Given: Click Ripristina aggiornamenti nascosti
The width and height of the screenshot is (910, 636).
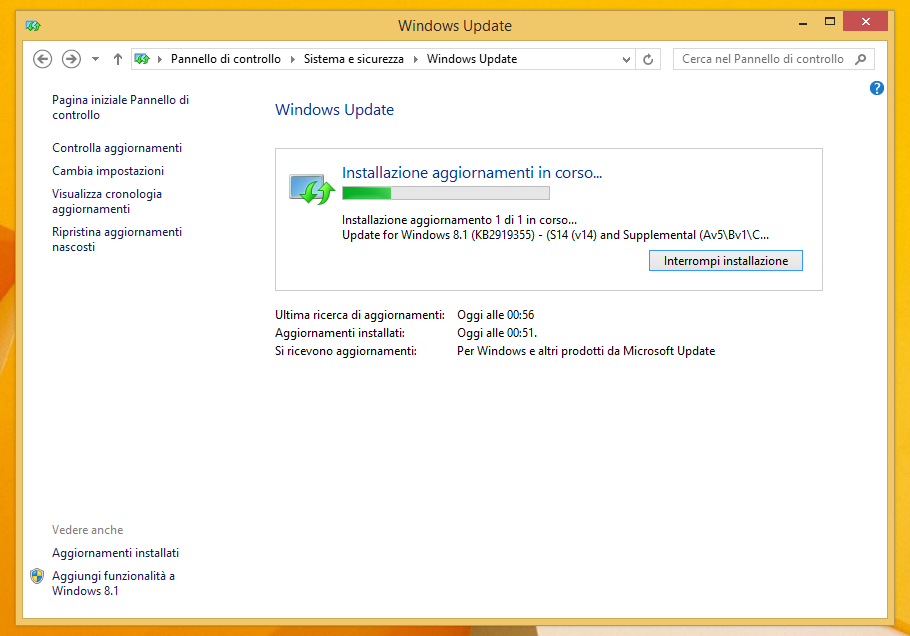Looking at the screenshot, I should [117, 239].
